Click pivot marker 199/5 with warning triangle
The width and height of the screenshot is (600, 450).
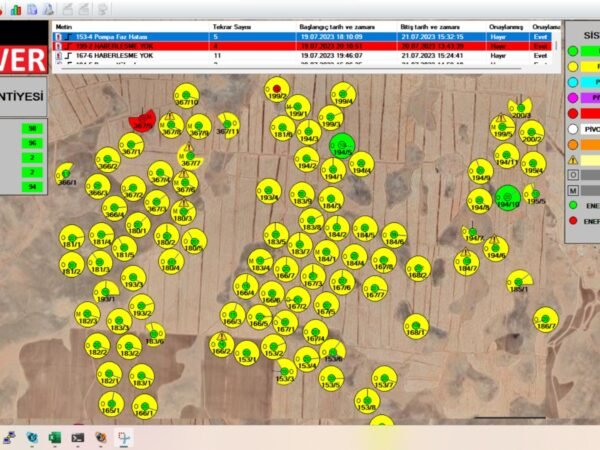(x=502, y=127)
